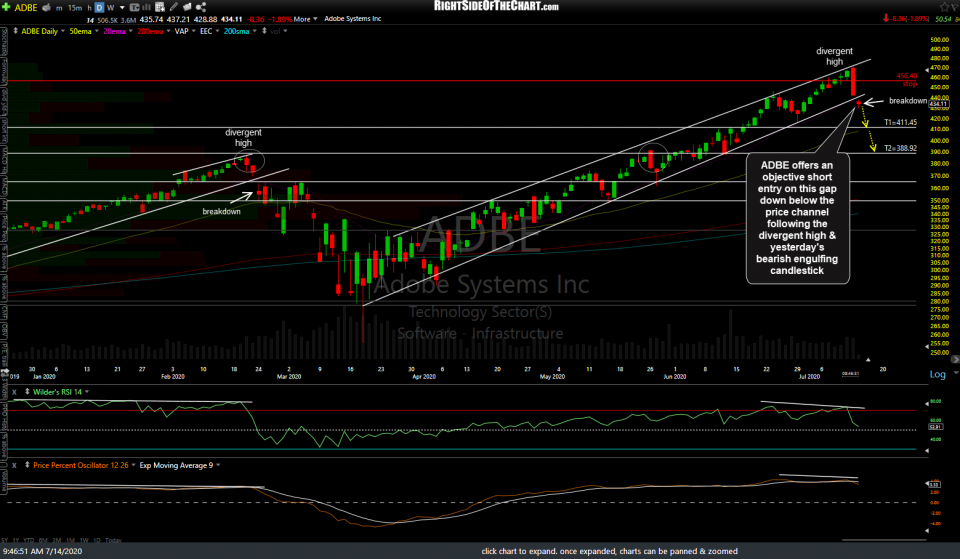Click the green plus add-symbol icon

click(6, 7)
